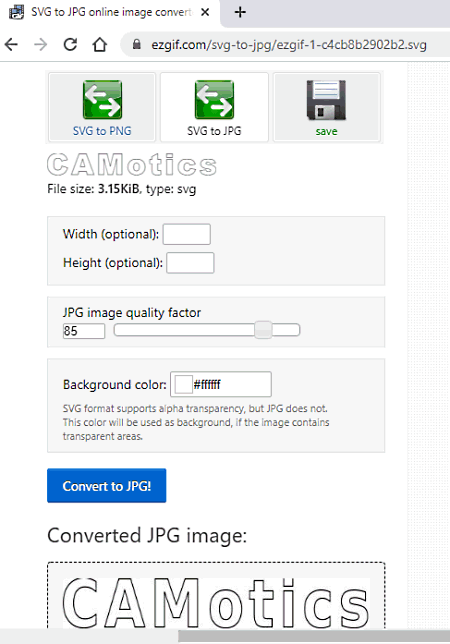Screen dimensions: 450x644
Task: Click the 'Converted JPG image:' heading
Action: [x=147, y=536]
